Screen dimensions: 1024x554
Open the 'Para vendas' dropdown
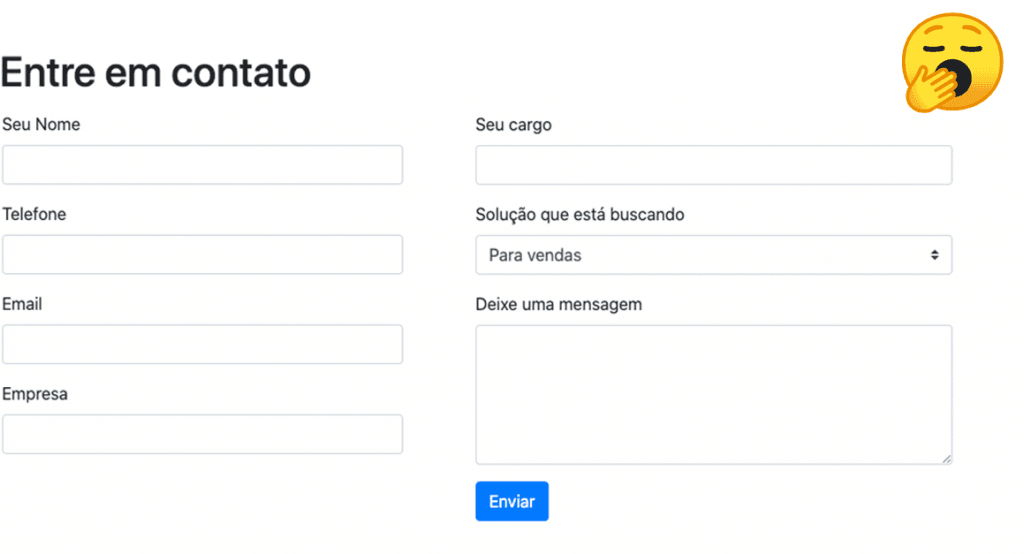pyautogui.click(x=713, y=255)
